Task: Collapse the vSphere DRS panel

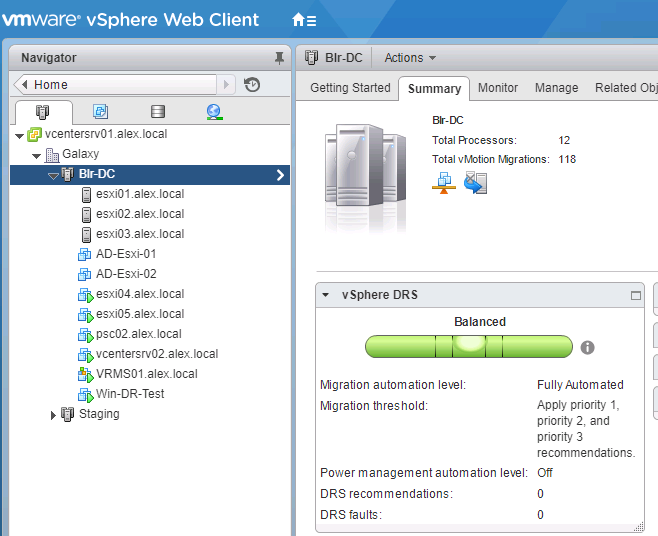Action: tap(326, 296)
